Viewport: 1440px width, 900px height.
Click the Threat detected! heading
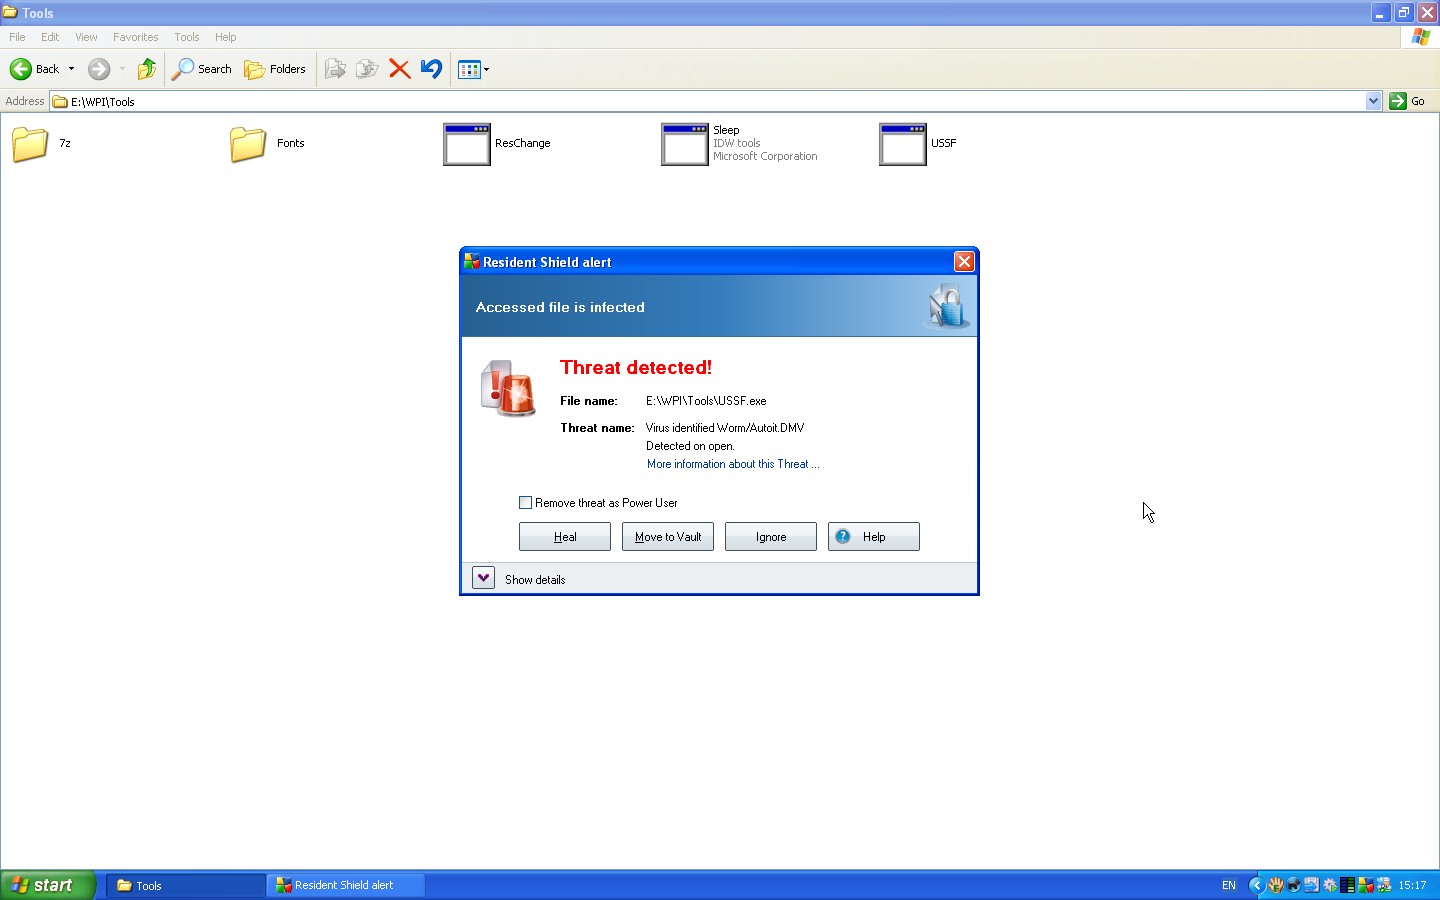tap(636, 367)
